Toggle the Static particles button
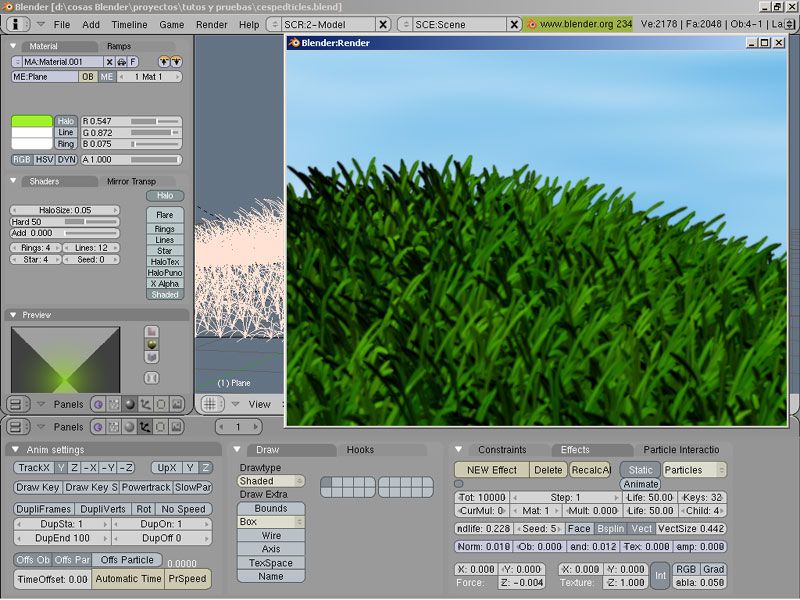 pos(640,470)
